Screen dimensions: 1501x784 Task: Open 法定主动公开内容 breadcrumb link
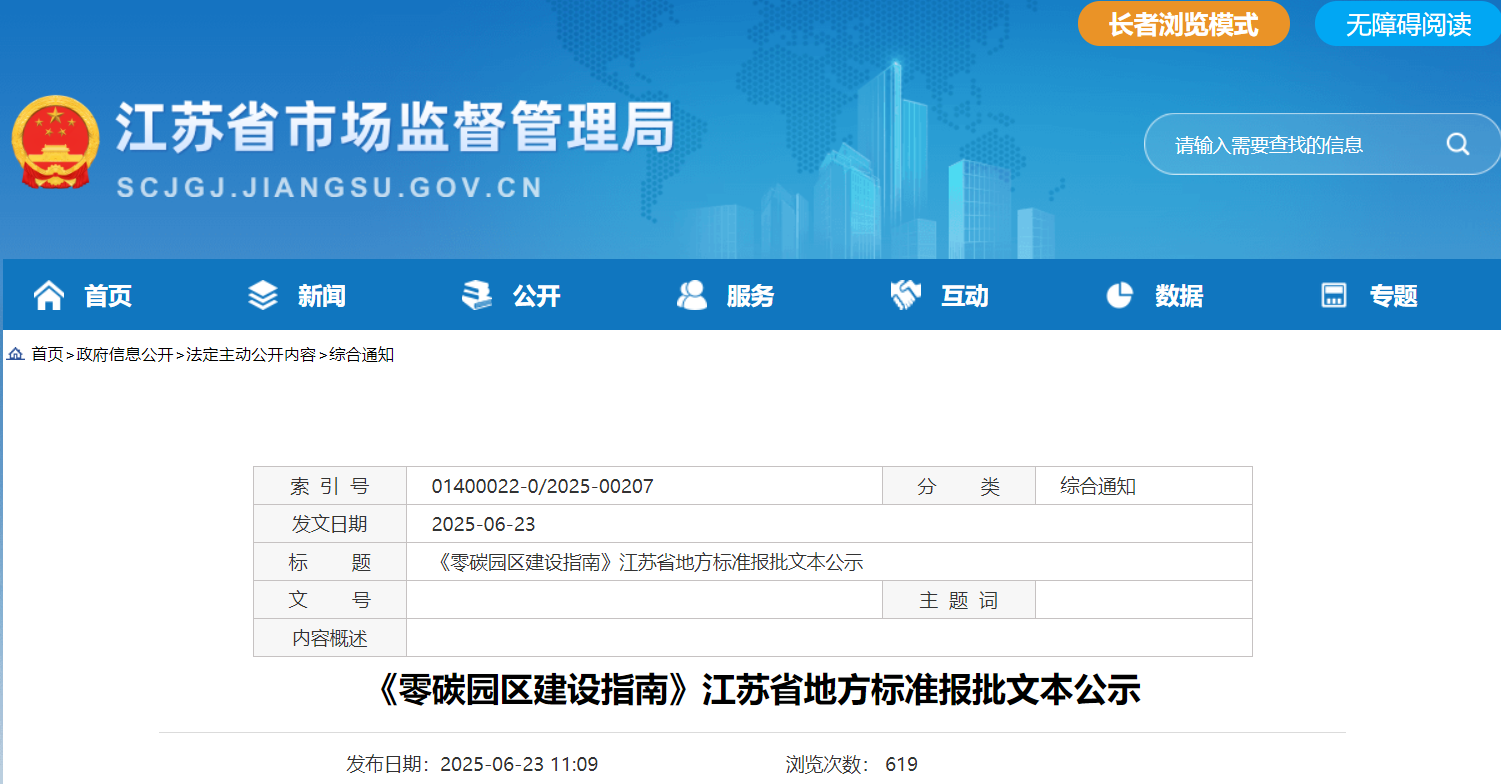[x=251, y=355]
